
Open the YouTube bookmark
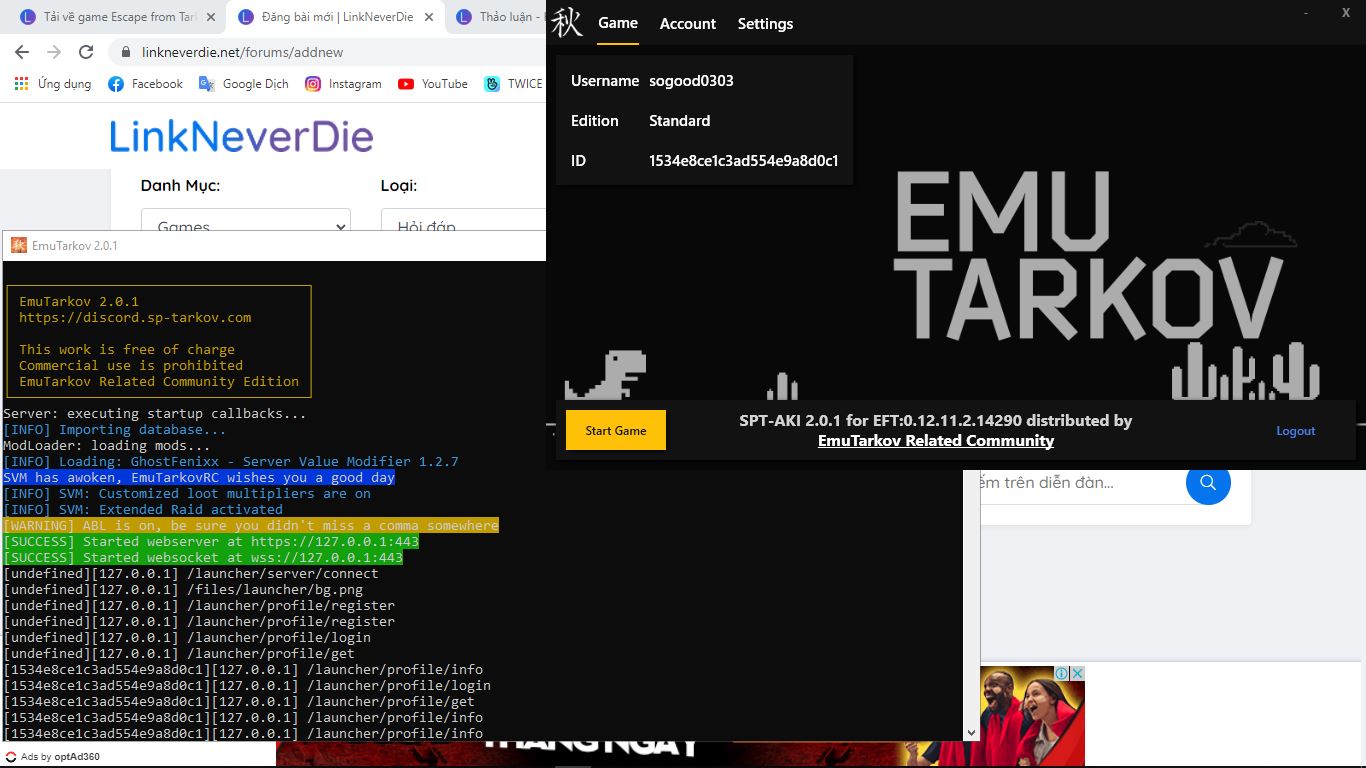433,84
